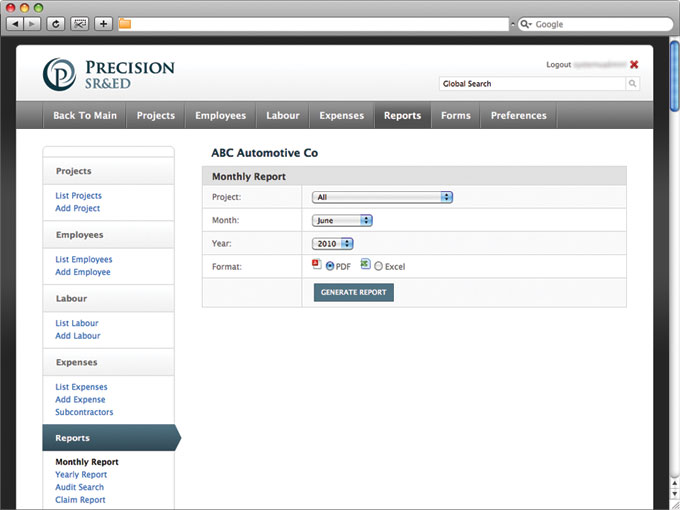Click the Expenses sidebar section header

(108, 362)
